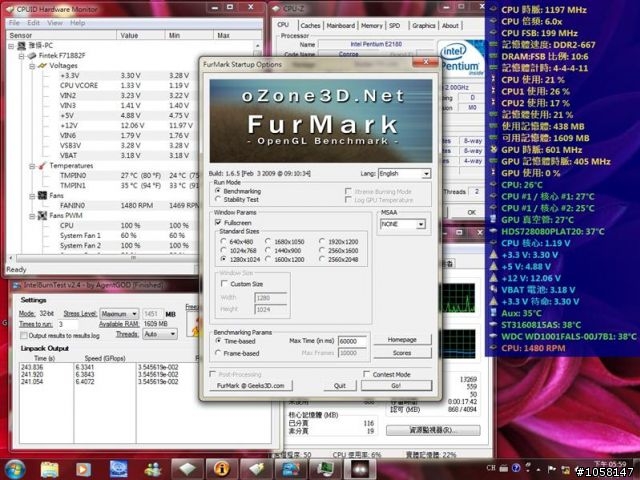640x480 pixels.
Task: Collapse the Voltages tree node
Action: point(32,65)
